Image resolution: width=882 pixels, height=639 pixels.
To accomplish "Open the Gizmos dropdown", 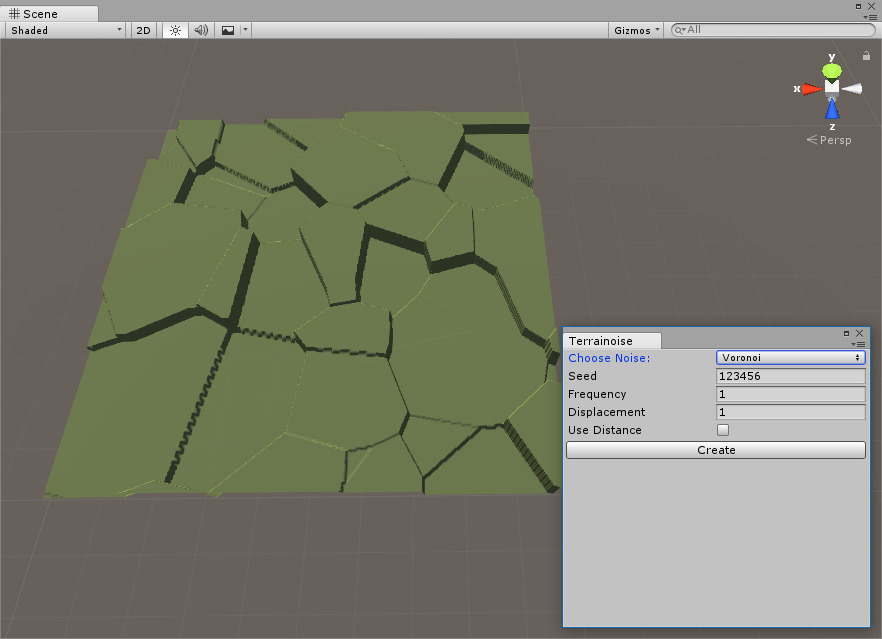I will (x=635, y=30).
